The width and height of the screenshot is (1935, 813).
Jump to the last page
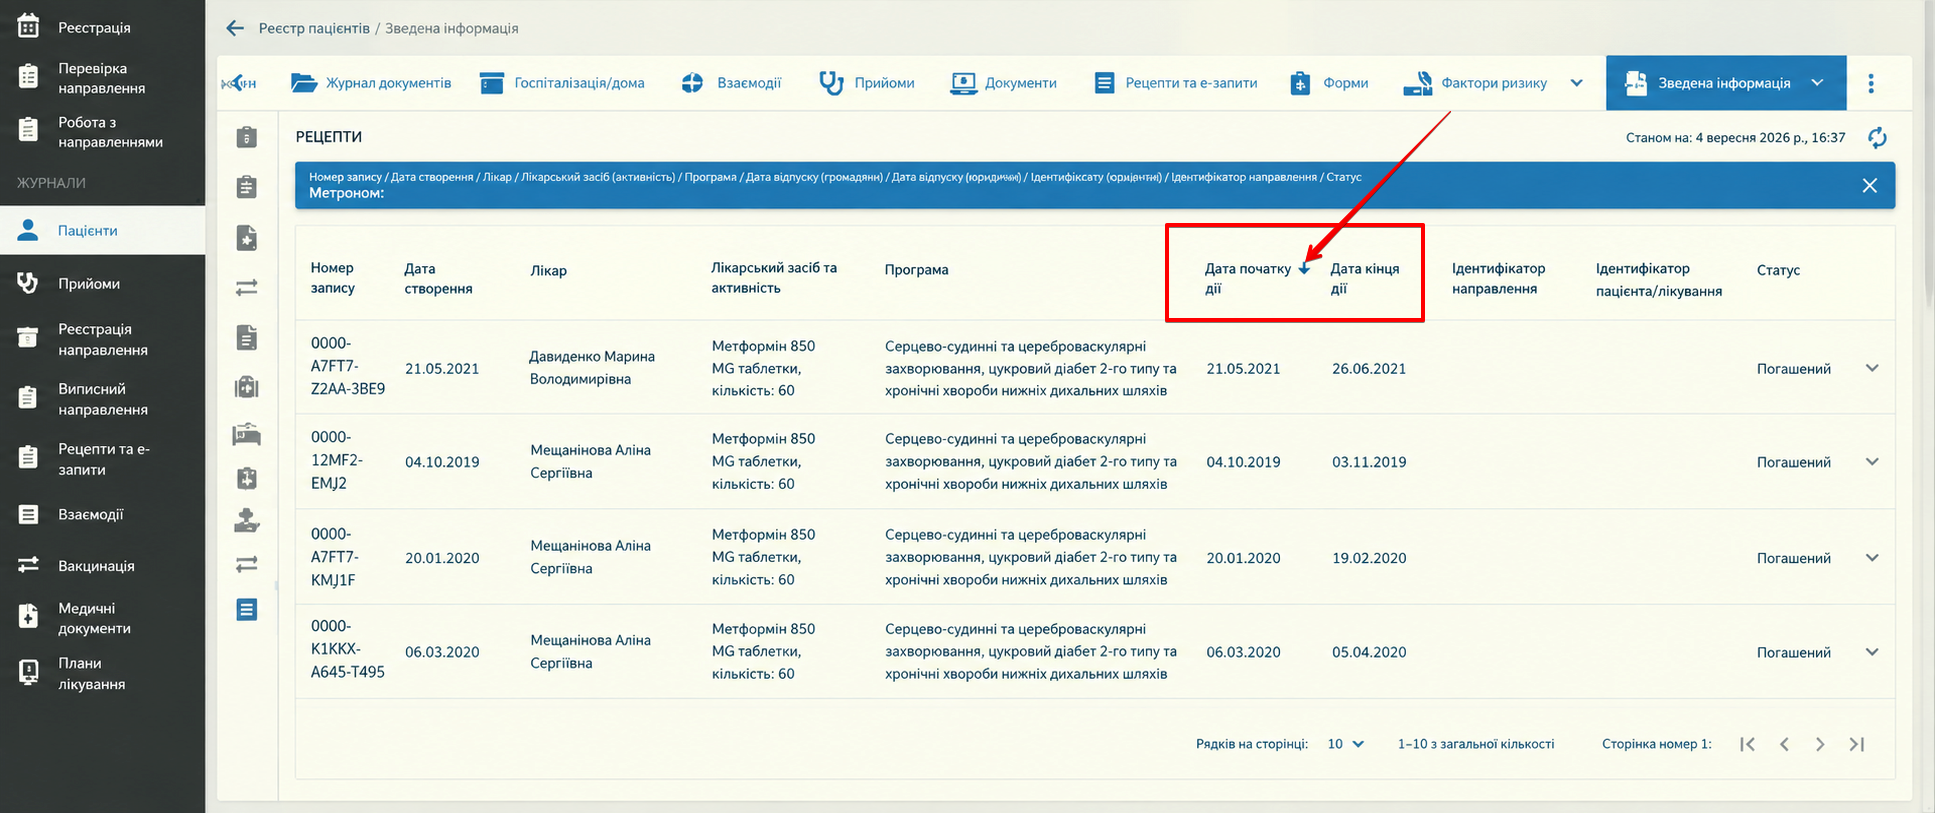1856,744
